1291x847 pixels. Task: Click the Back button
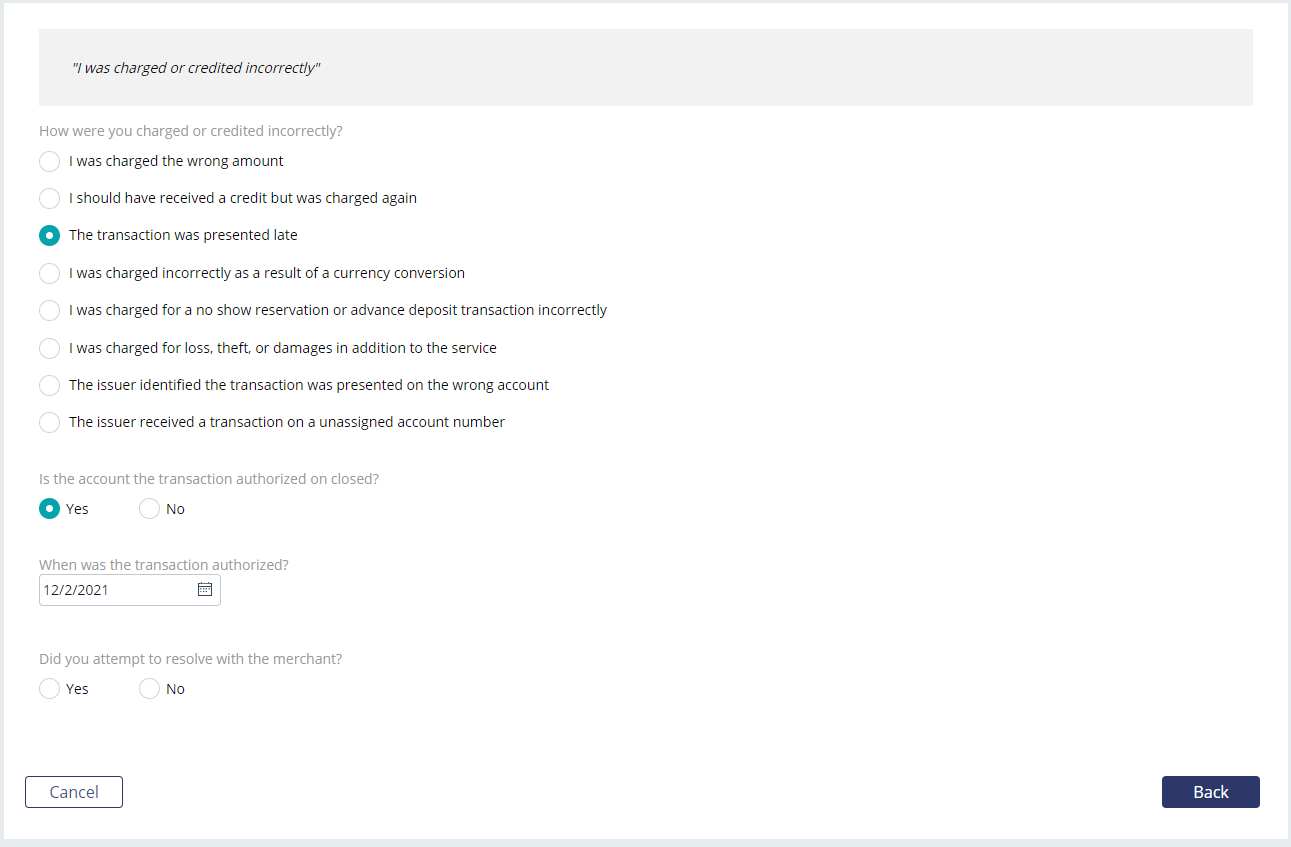point(1211,792)
